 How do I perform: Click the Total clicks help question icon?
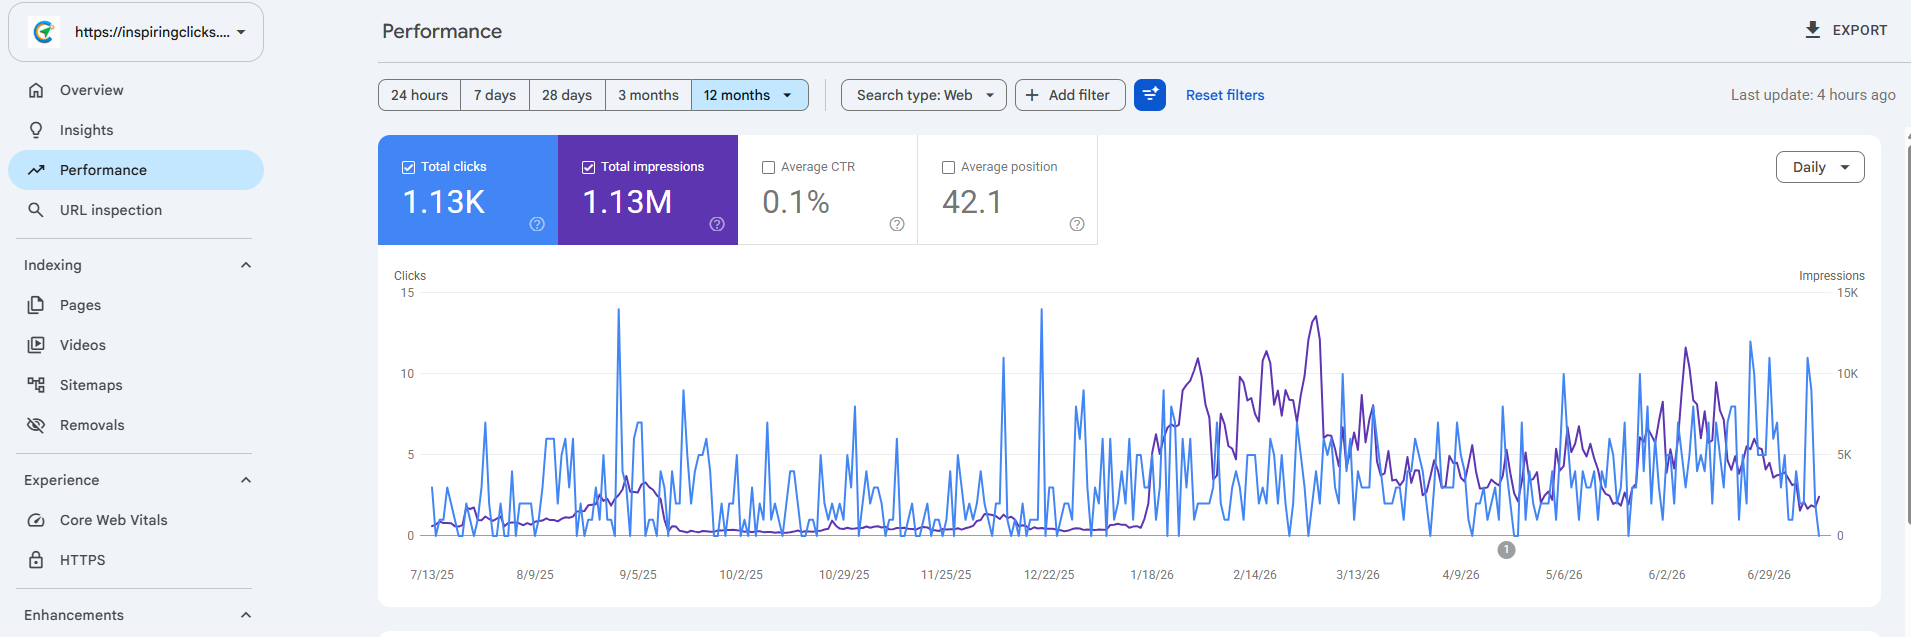[x=537, y=224]
